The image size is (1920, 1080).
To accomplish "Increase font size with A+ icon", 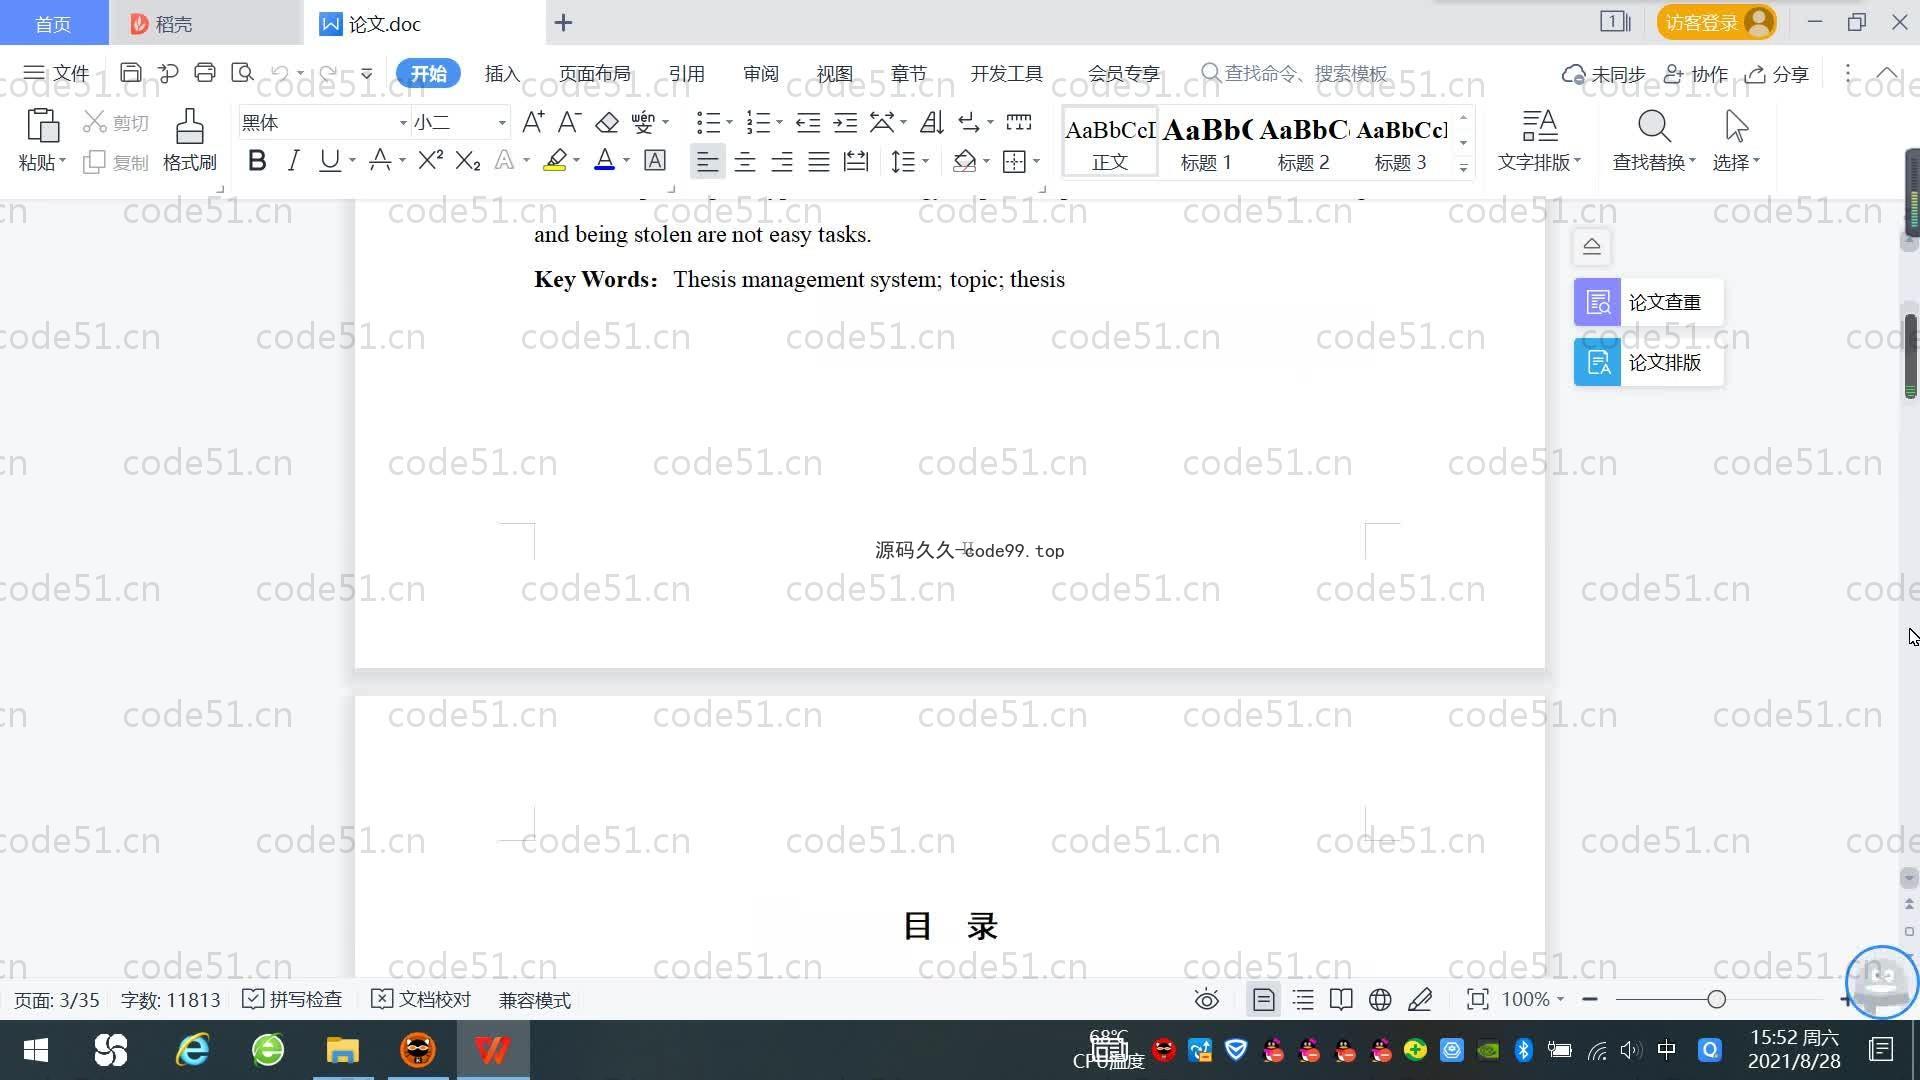I will (x=533, y=122).
